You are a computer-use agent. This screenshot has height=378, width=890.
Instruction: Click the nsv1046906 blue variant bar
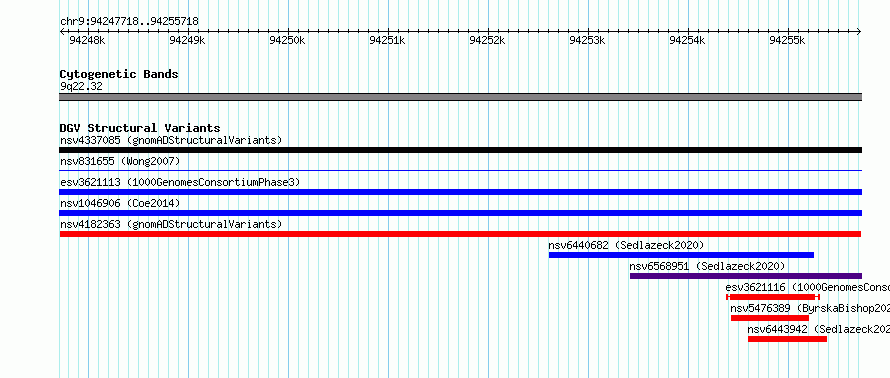[460, 213]
